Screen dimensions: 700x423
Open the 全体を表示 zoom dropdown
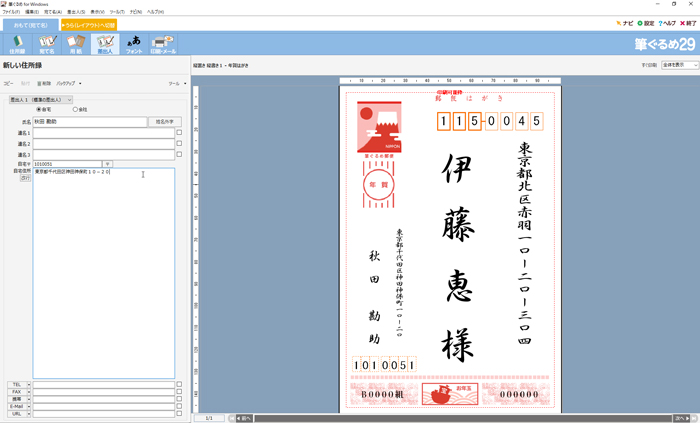coord(679,64)
